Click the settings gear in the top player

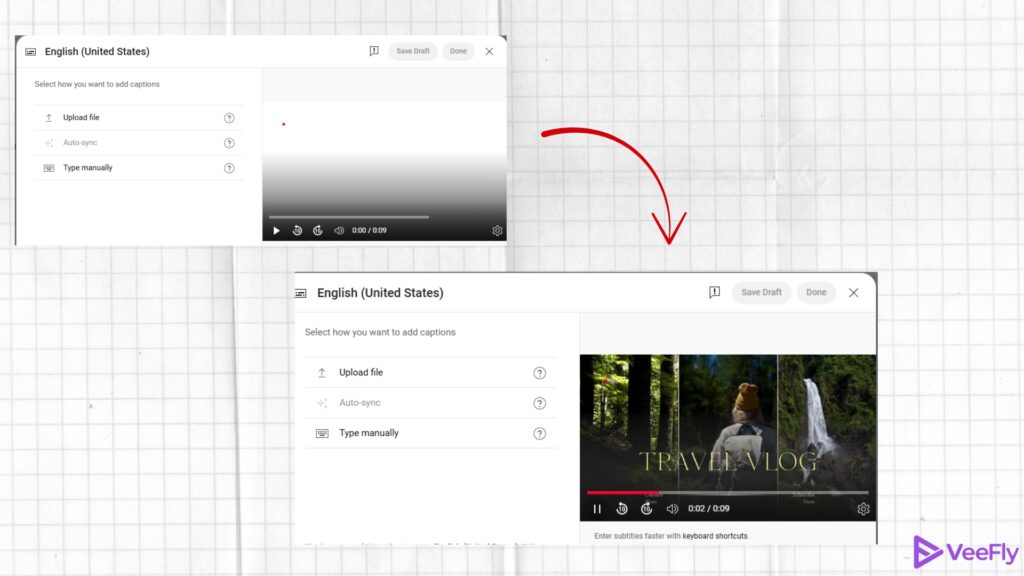point(497,230)
